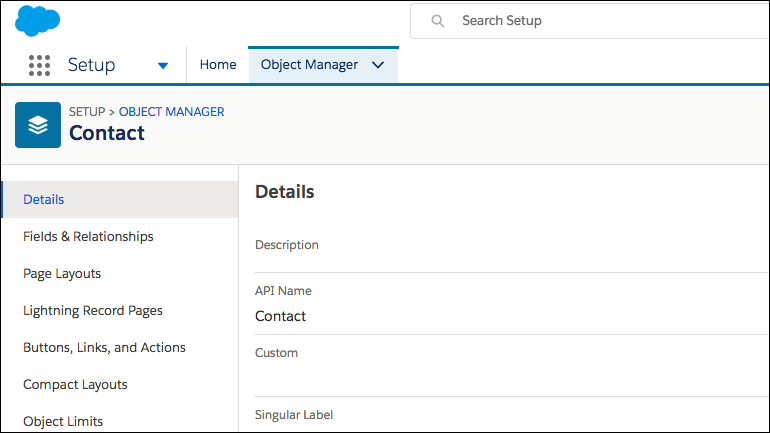Click inside the Search Setup field

point(589,21)
